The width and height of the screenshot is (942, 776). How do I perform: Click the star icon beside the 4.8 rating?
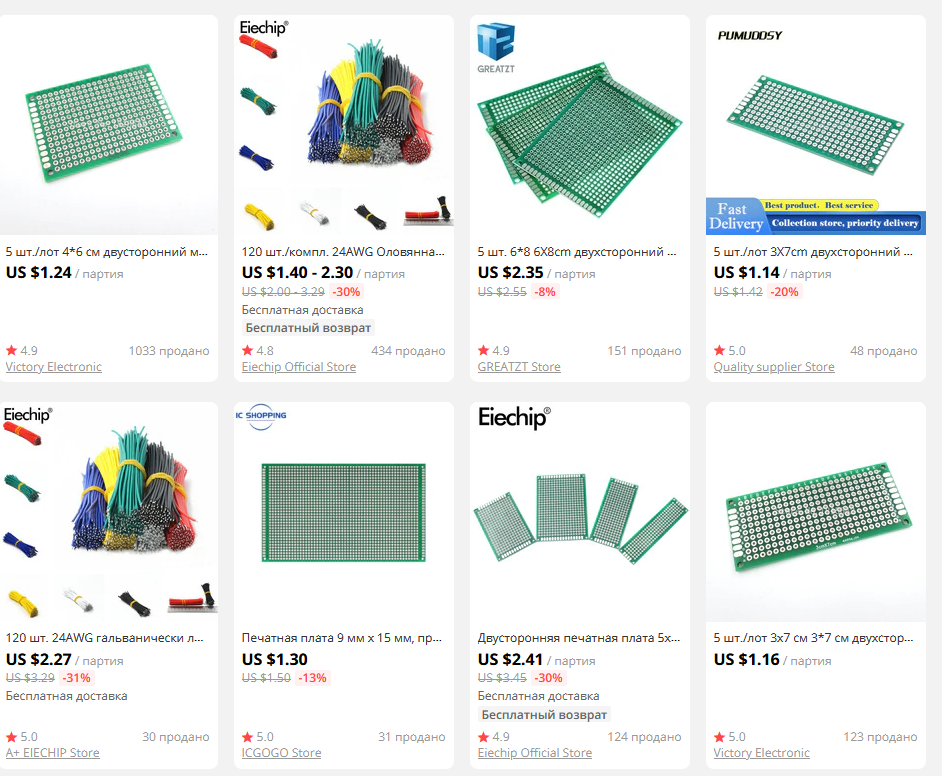tap(248, 350)
